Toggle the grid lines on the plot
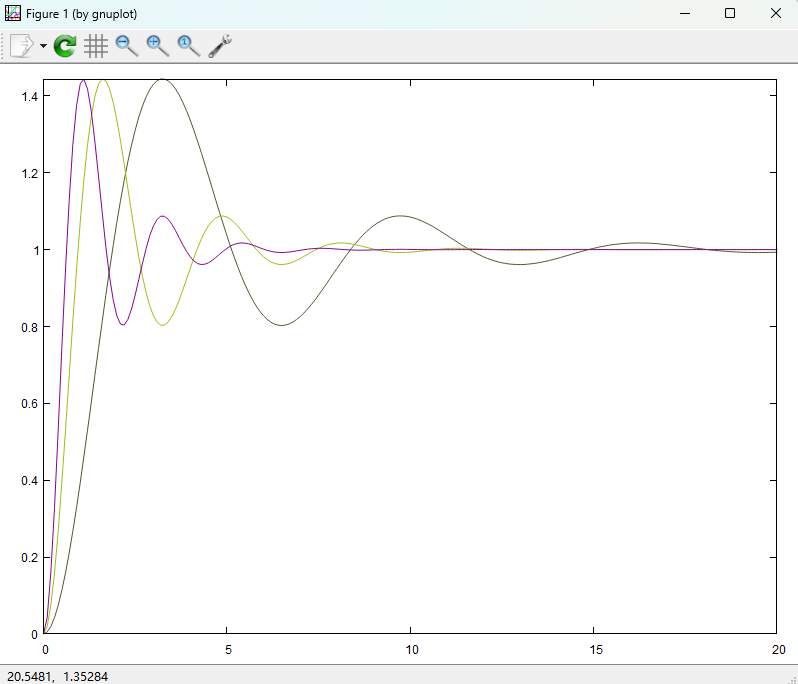 96,45
